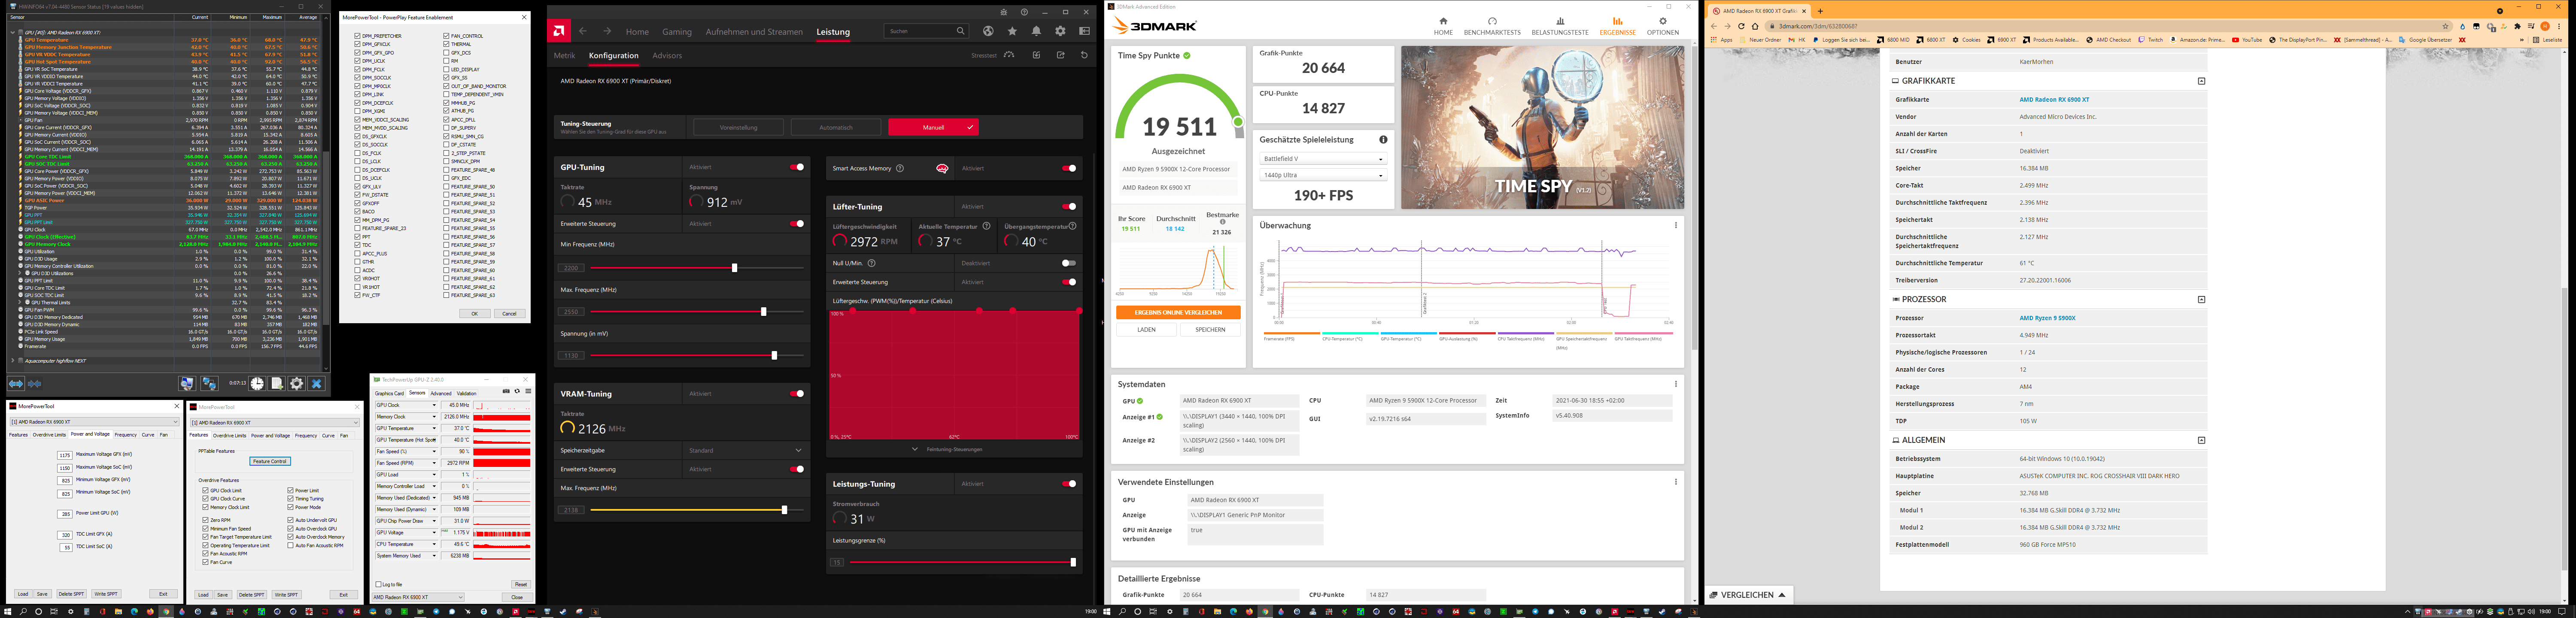This screenshot has height=618, width=2576.
Task: Open a new browser tab
Action: click(1820, 11)
